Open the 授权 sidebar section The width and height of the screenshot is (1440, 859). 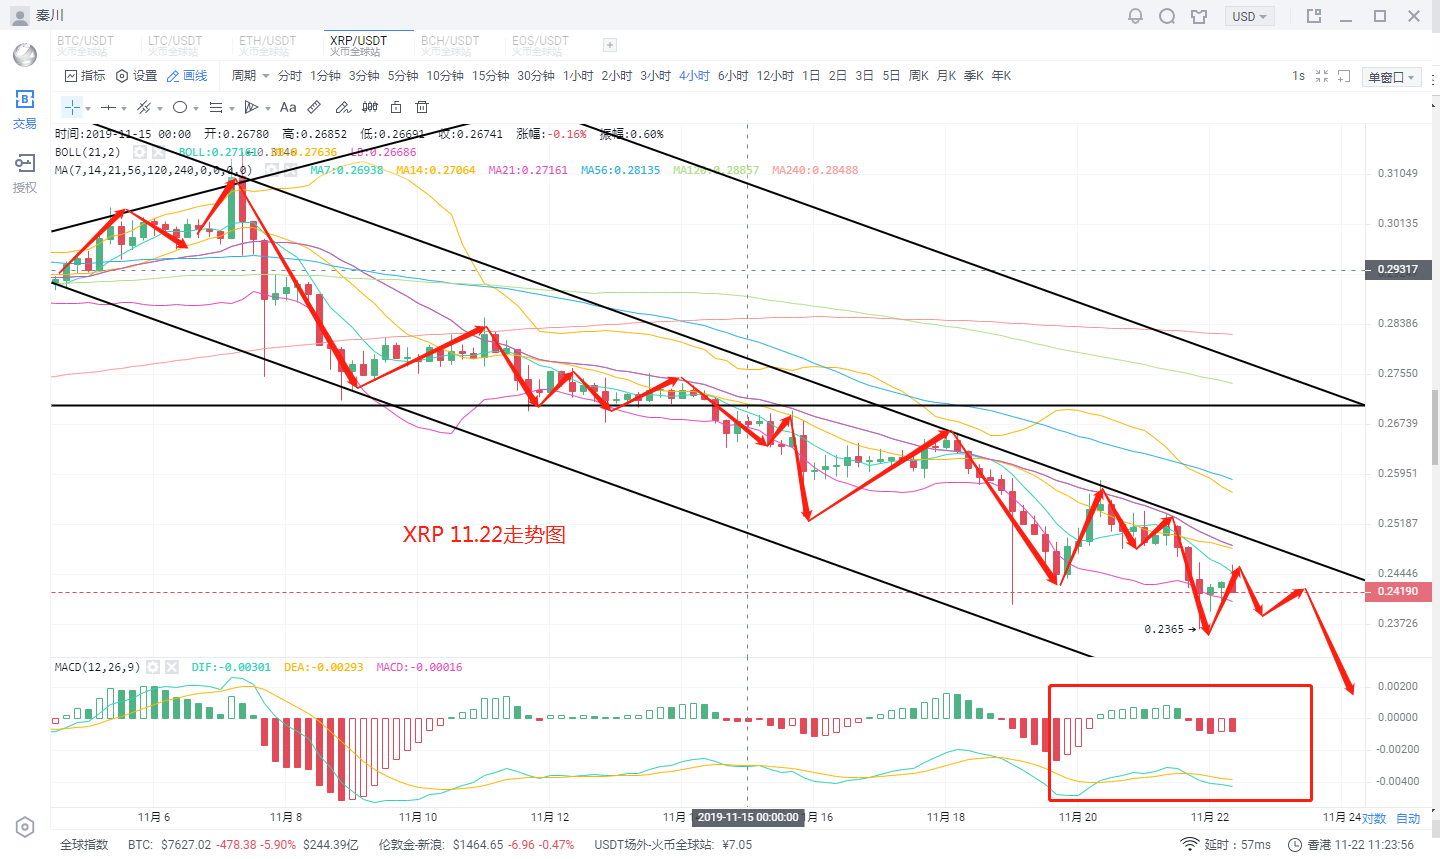[x=25, y=173]
